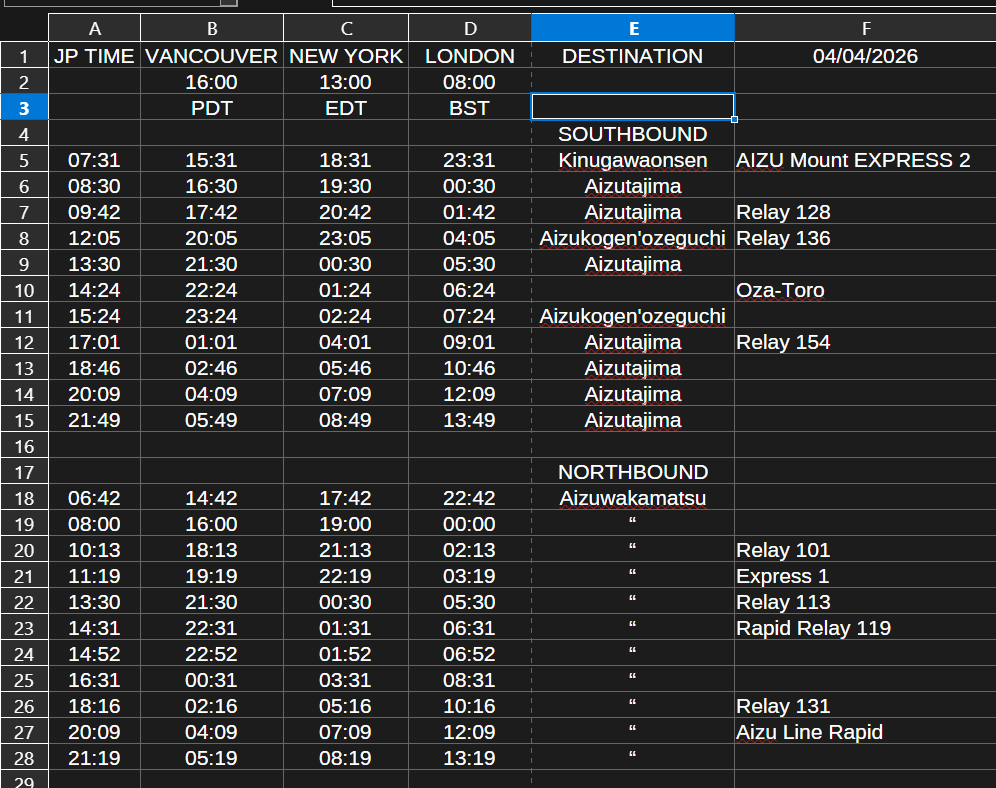This screenshot has width=996, height=788.
Task: Click New York time '20:42' cell
Action: click(x=346, y=212)
